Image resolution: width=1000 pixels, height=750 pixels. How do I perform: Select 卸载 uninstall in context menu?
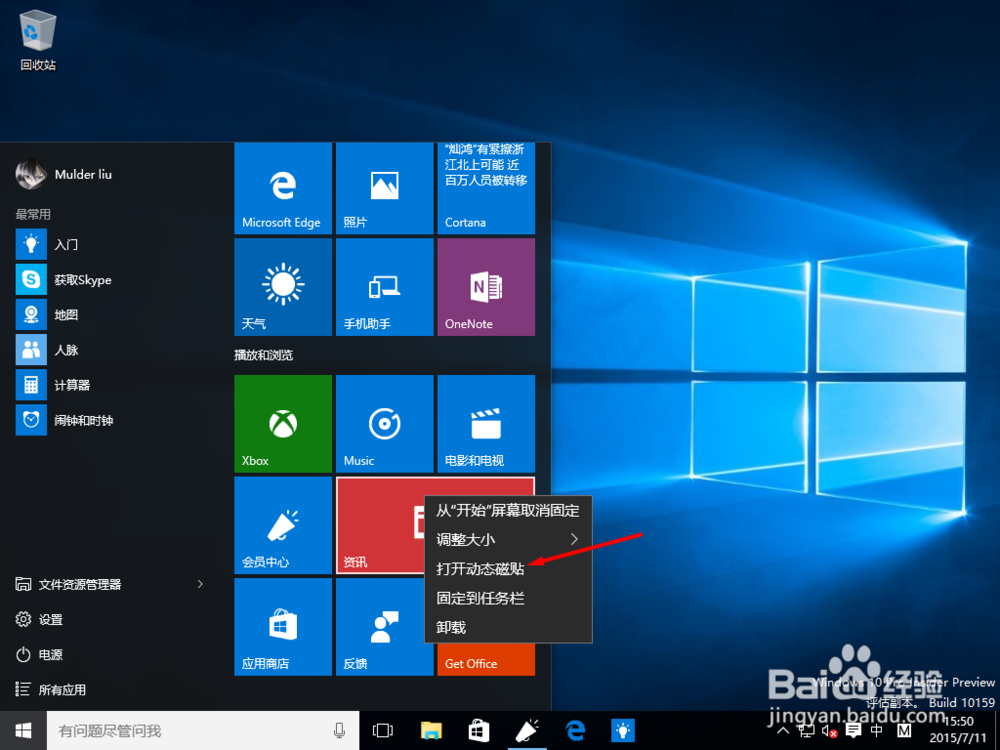(x=508, y=628)
